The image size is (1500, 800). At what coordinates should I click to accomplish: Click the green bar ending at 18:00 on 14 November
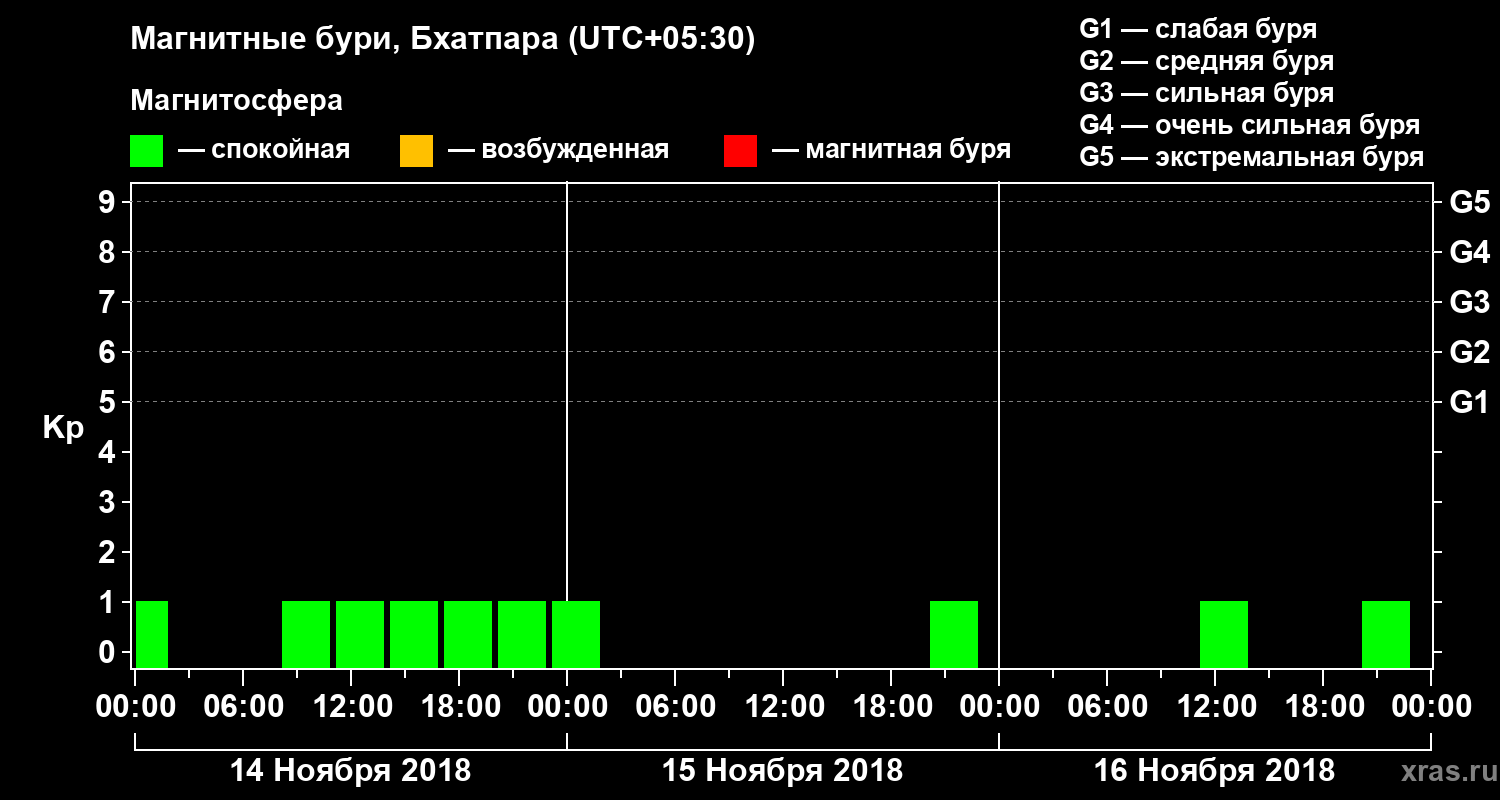[x=414, y=634]
